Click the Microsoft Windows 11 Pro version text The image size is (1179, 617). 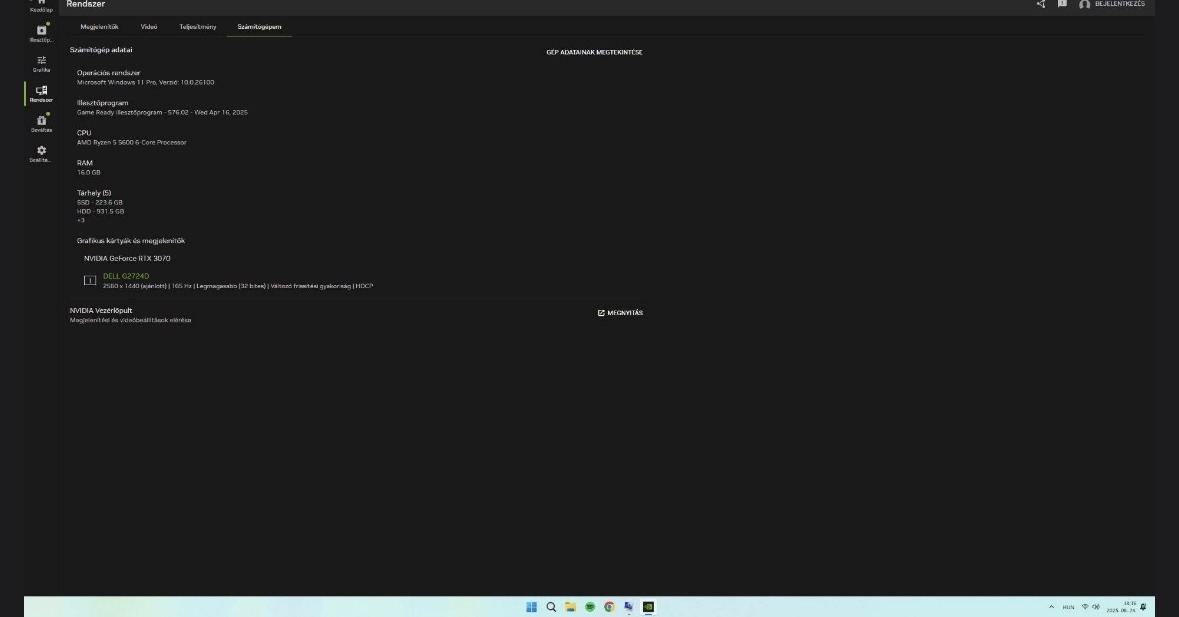point(145,83)
